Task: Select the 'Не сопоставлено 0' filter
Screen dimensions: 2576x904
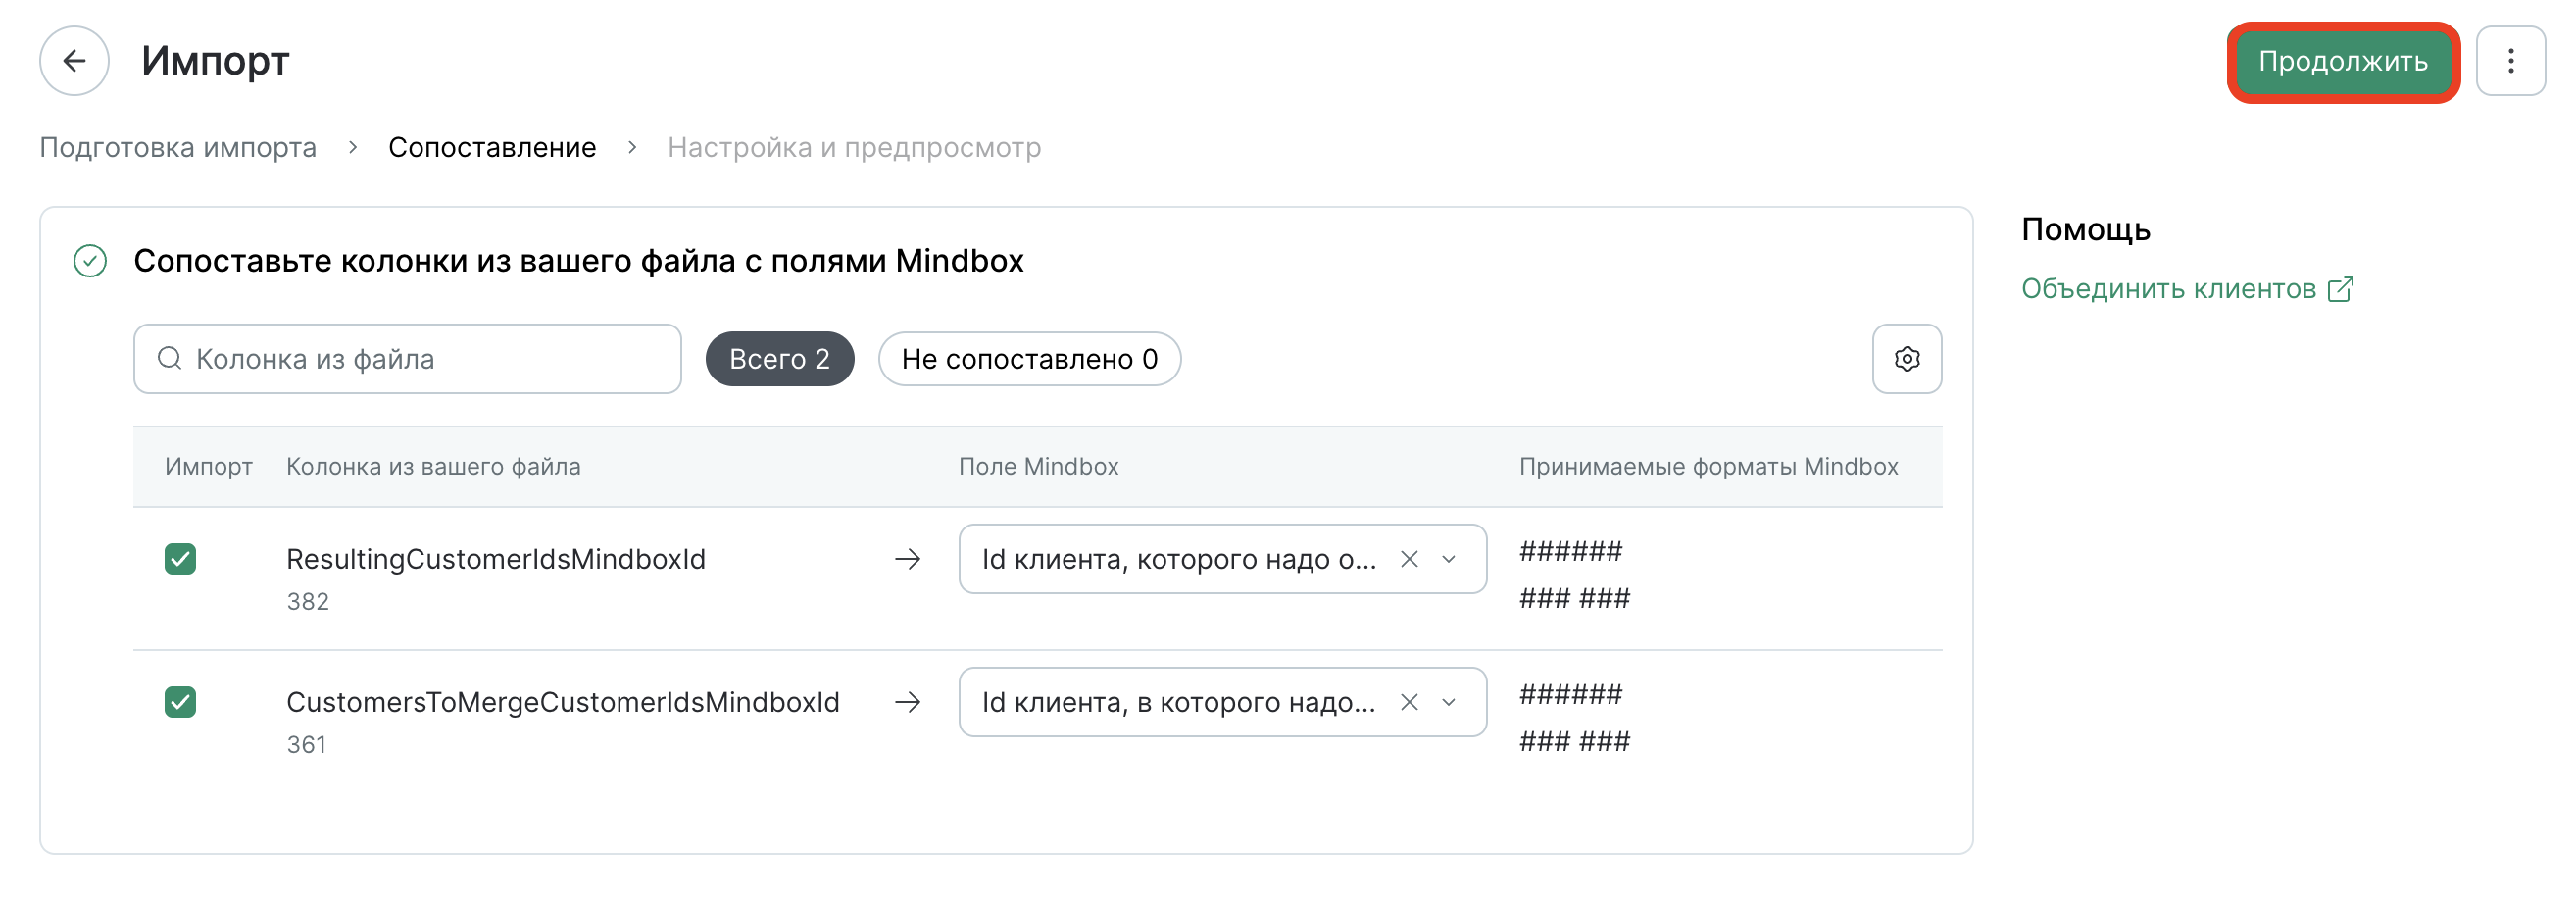Action: [x=1029, y=359]
